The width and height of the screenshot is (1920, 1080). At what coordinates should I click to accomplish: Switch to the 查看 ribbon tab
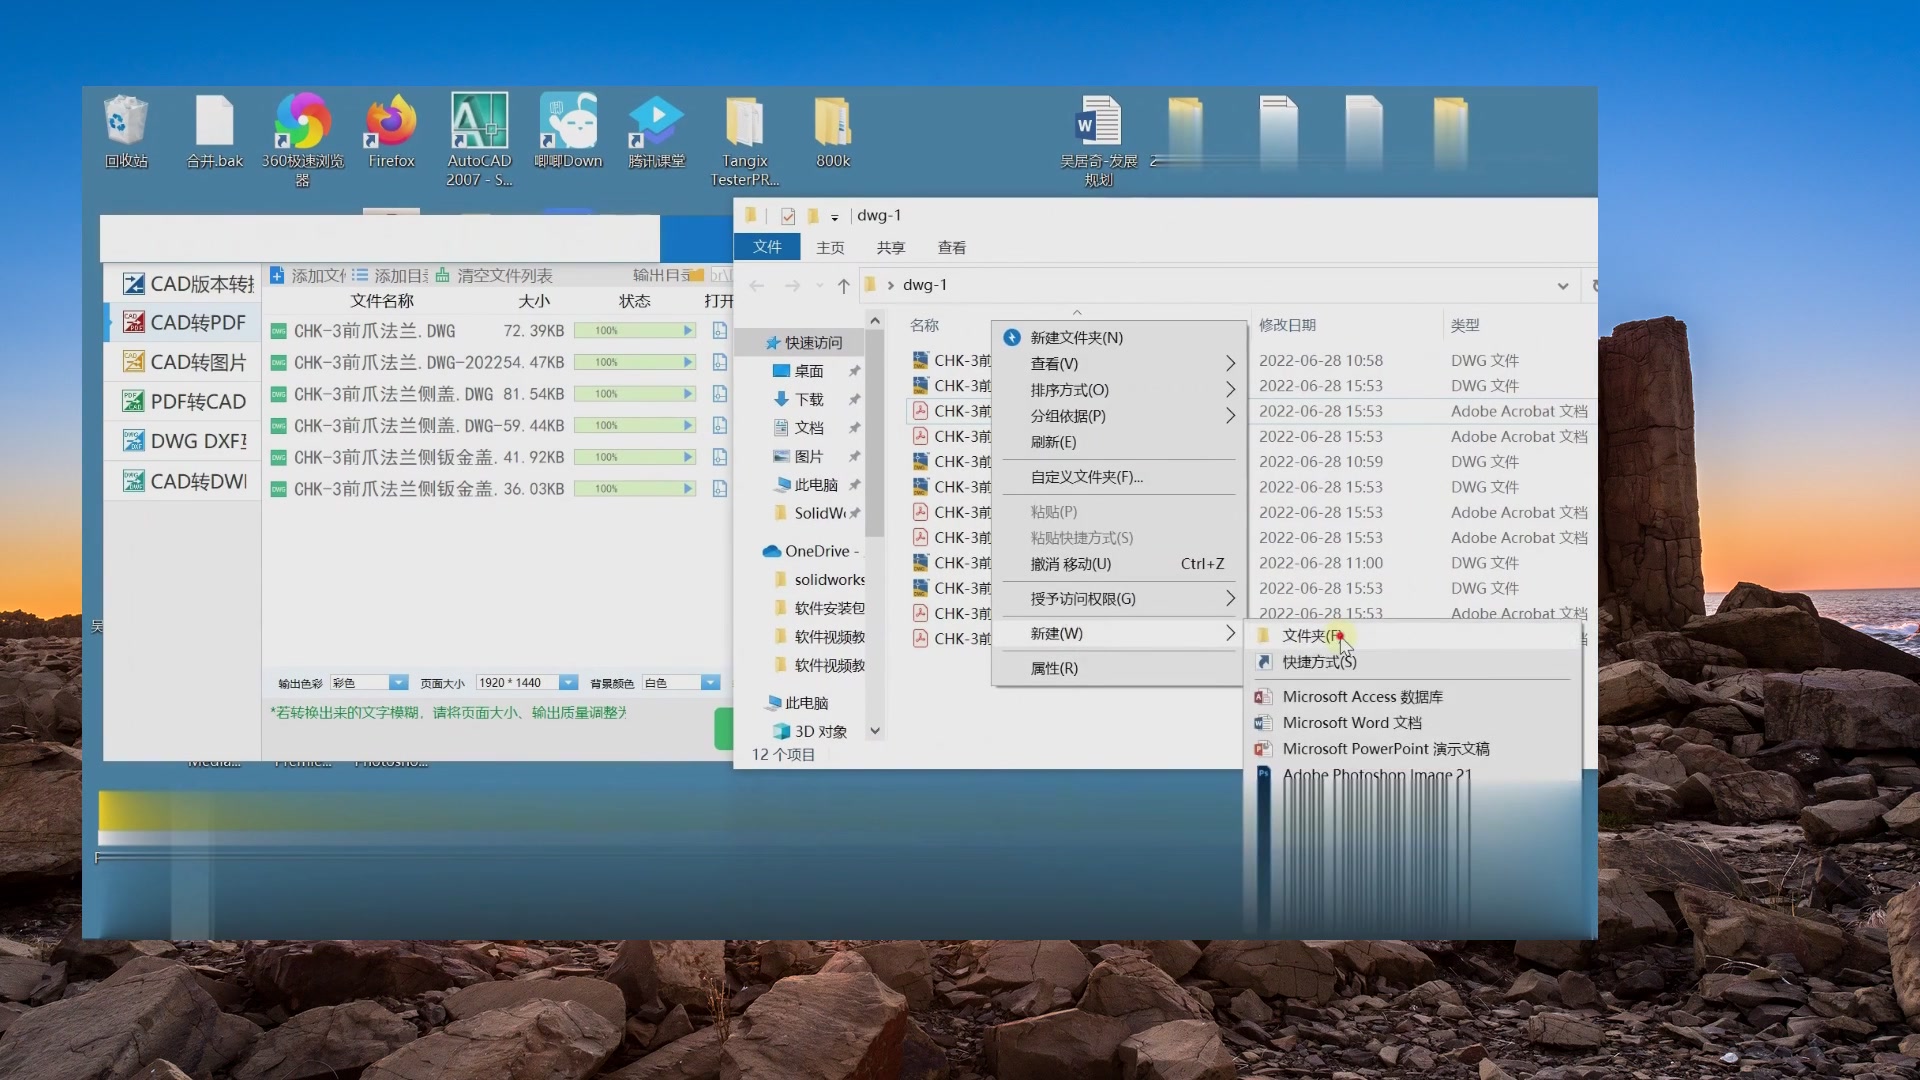951,248
